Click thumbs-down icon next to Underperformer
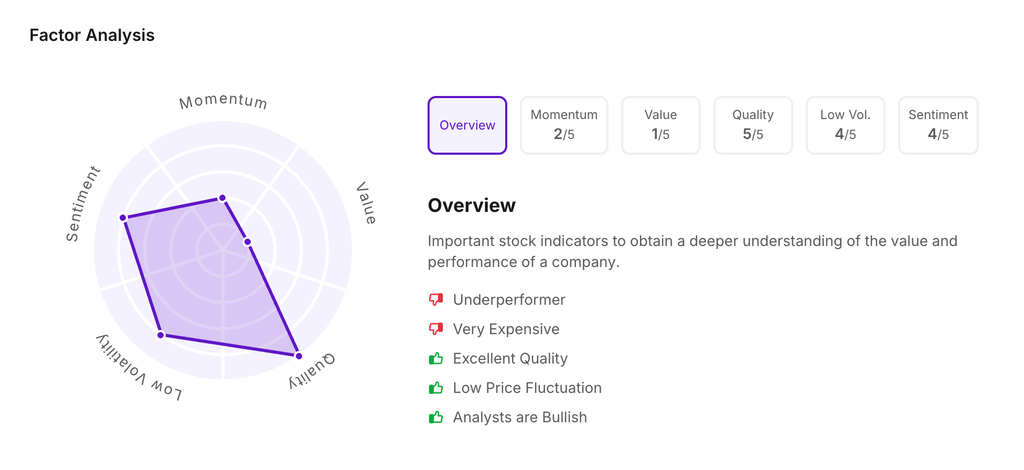Image resolution: width=1024 pixels, height=470 pixels. click(436, 300)
